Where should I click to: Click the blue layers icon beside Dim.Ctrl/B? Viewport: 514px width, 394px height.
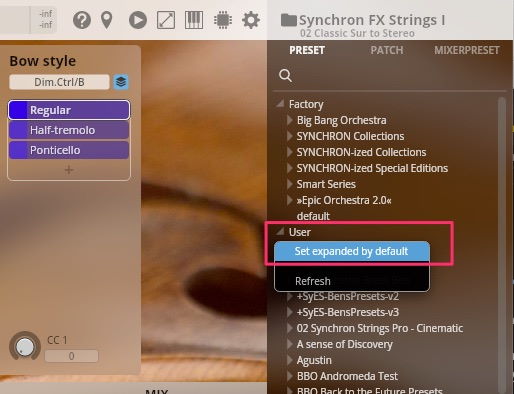point(121,82)
